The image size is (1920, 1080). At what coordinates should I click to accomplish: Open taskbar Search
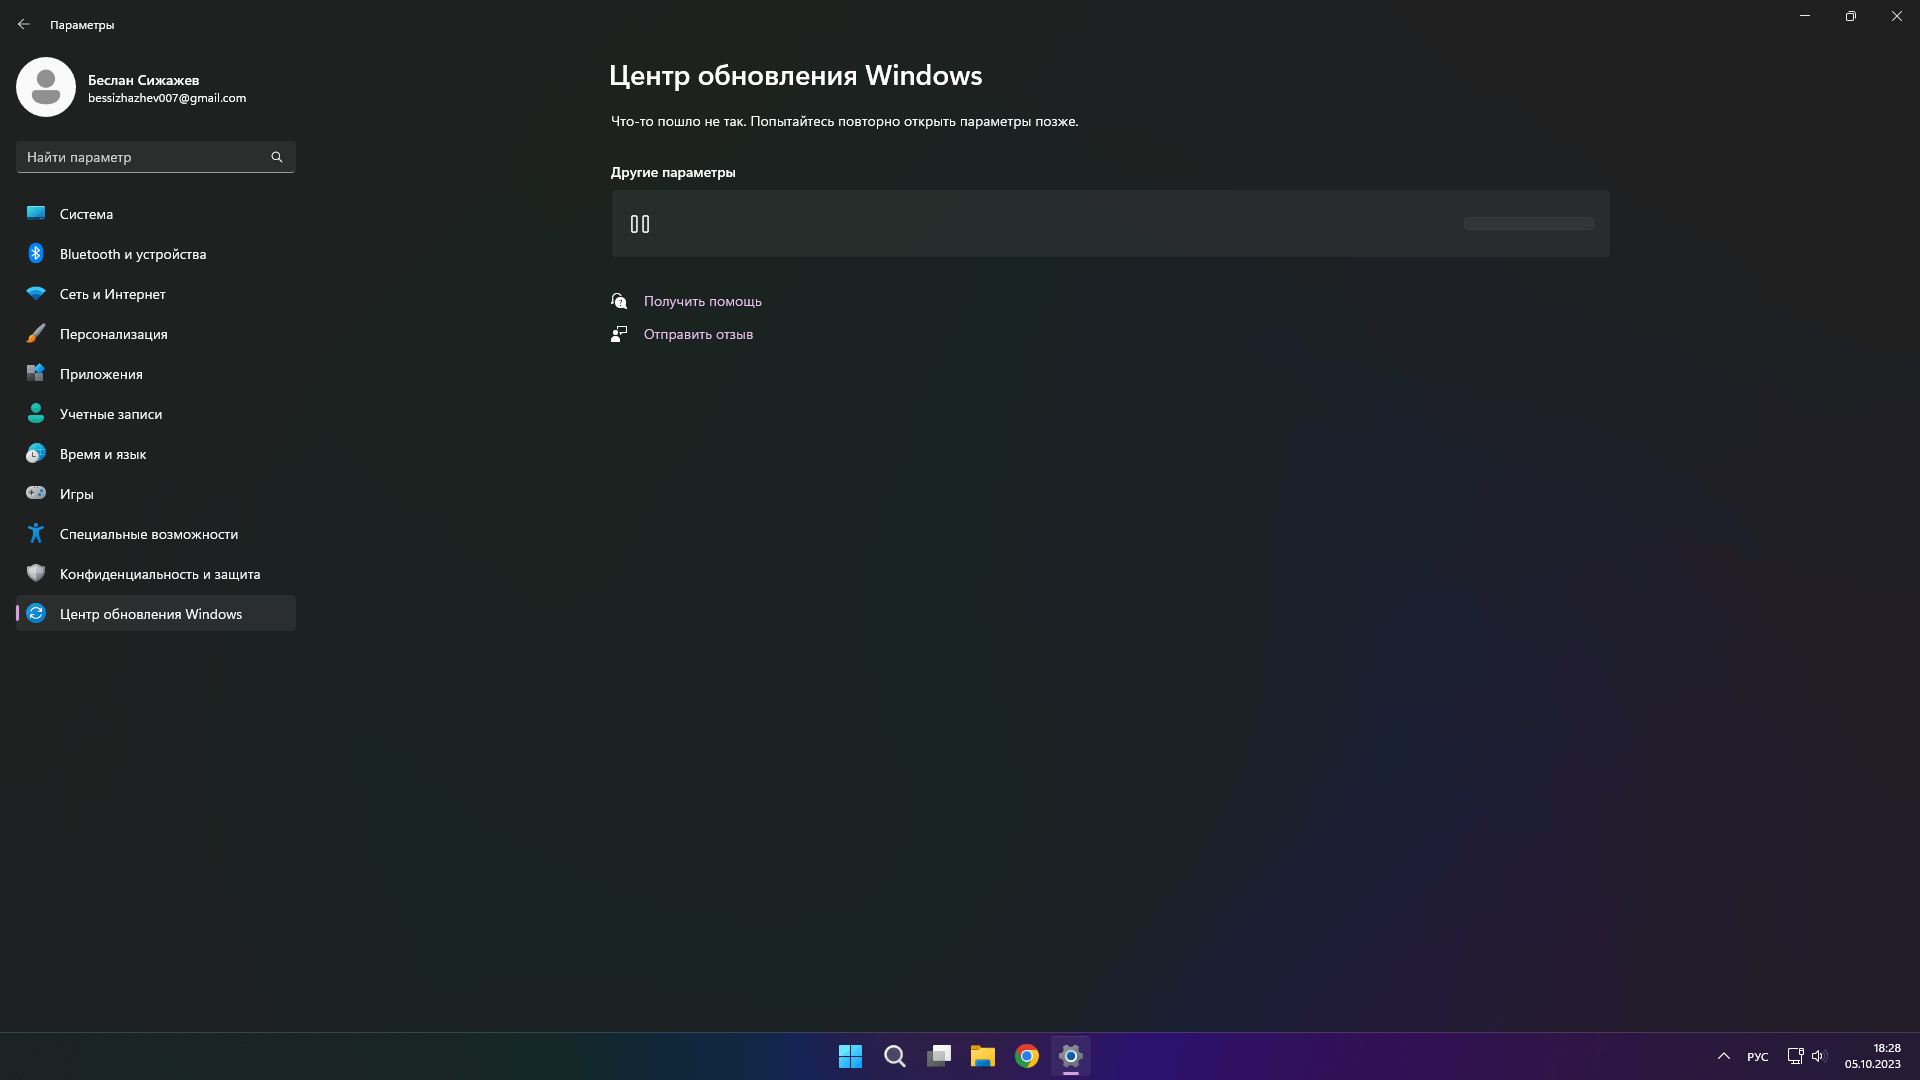pos(894,1056)
